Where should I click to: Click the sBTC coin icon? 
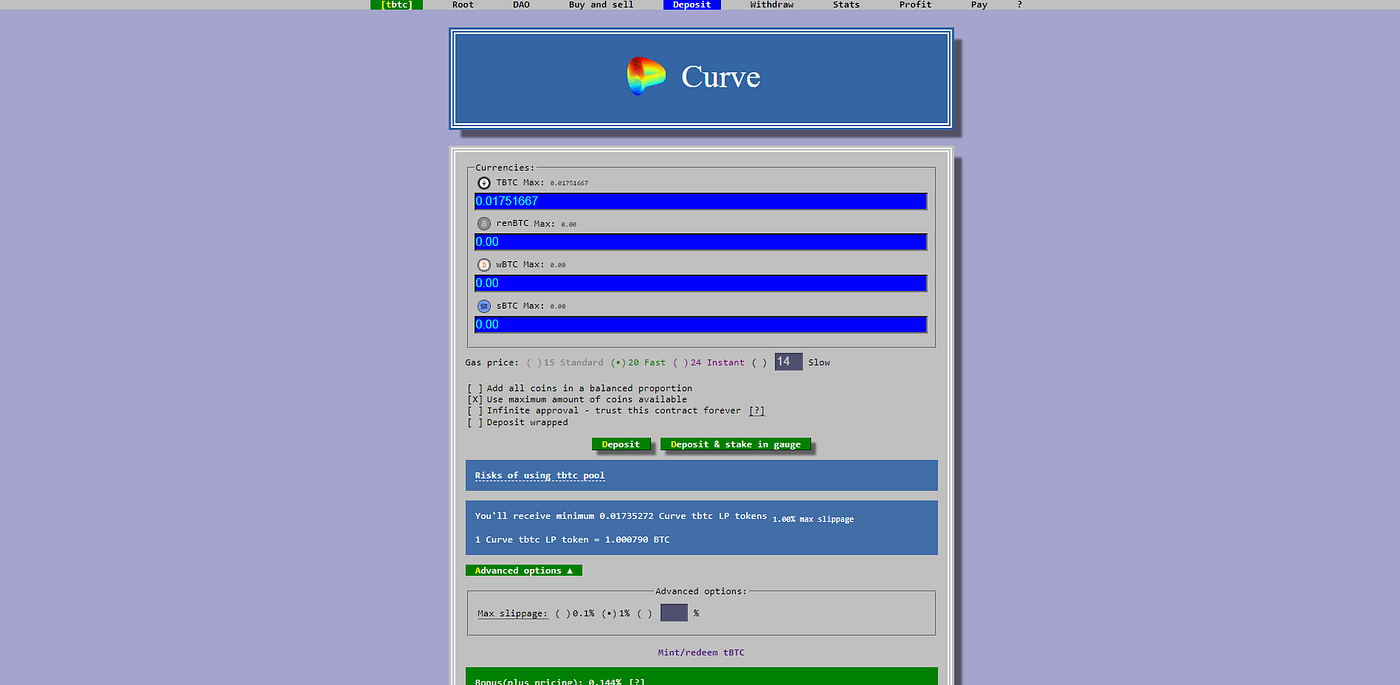click(x=484, y=306)
